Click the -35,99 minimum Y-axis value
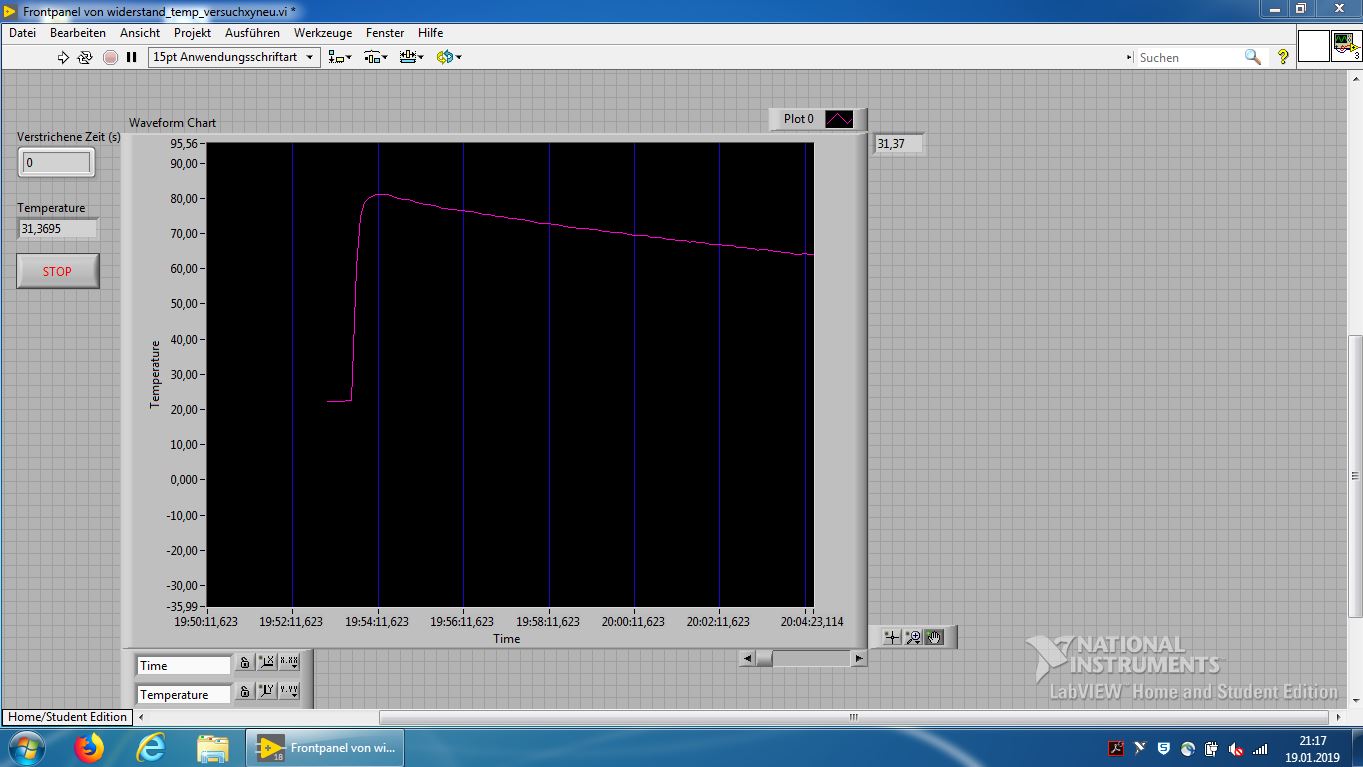Viewport: 1363px width, 767px height. 183,606
